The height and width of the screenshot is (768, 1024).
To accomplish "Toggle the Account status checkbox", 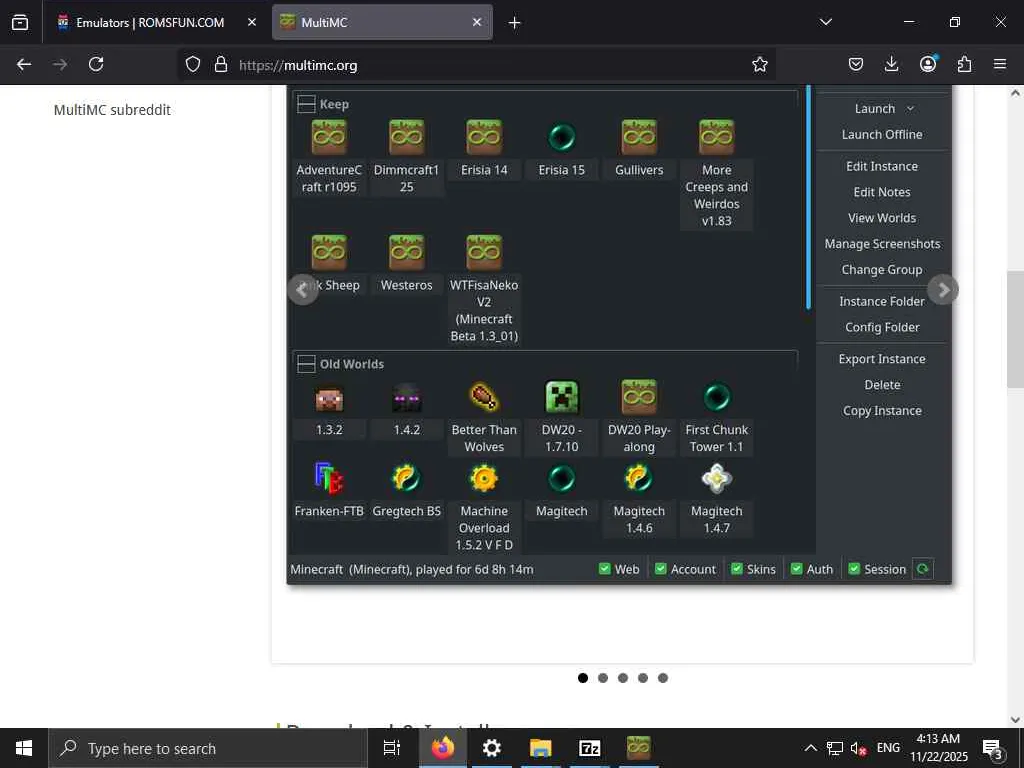I will click(661, 569).
